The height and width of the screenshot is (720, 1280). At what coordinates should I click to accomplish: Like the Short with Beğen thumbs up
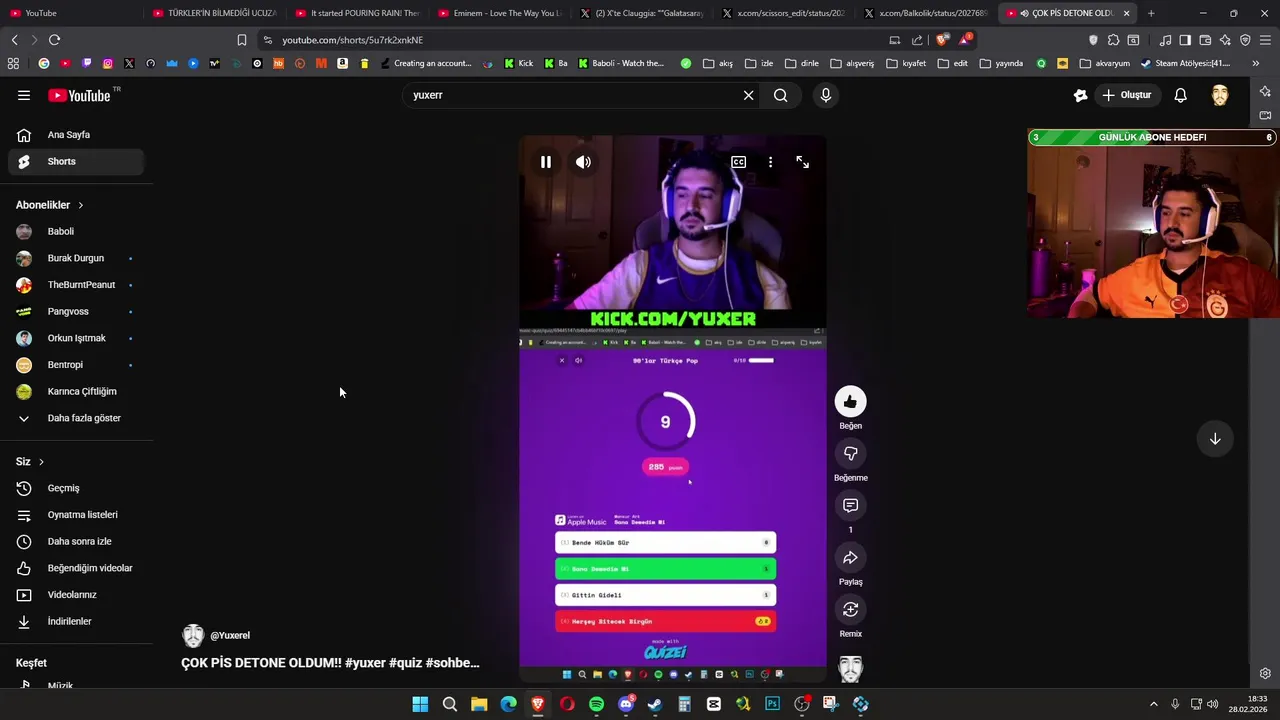point(850,402)
